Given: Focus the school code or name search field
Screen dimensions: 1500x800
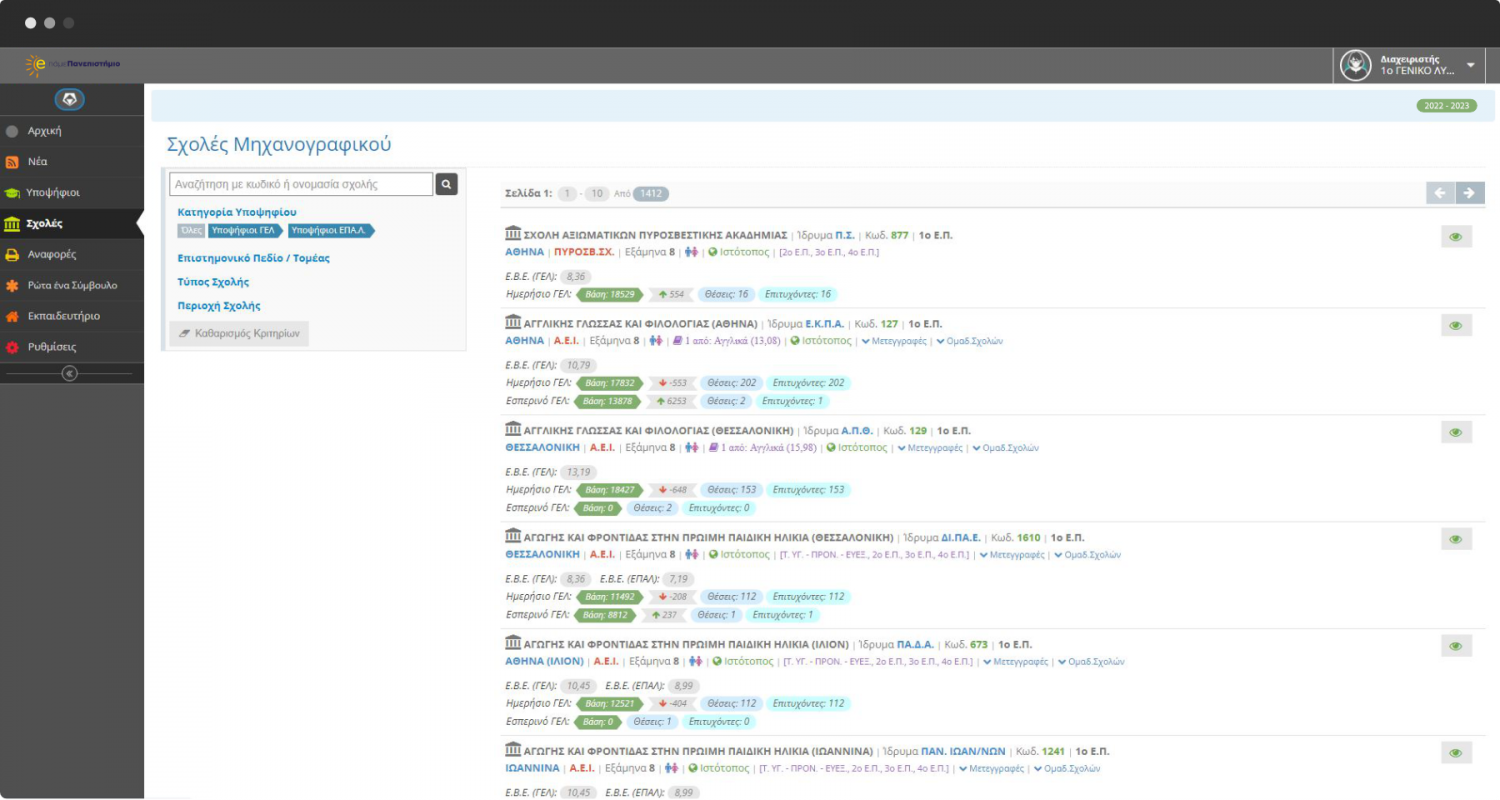Looking at the screenshot, I should click(x=301, y=184).
